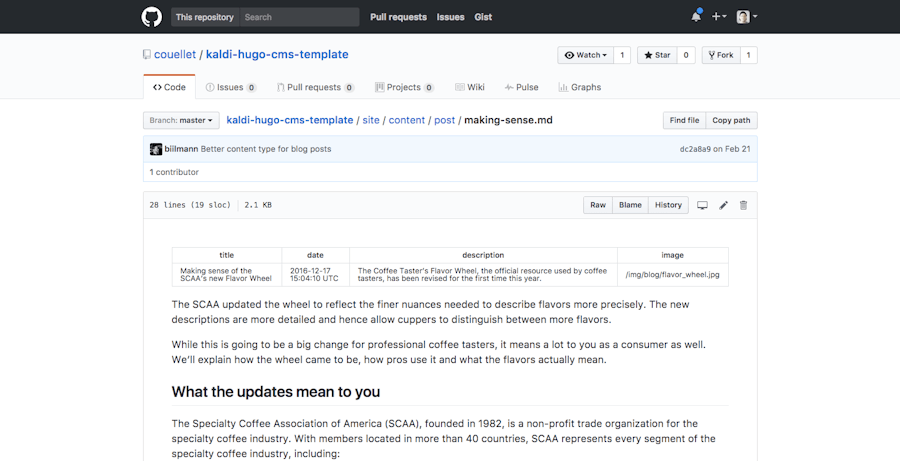The image size is (900, 461).
Task: Go to Pull requests in header
Action: (398, 17)
